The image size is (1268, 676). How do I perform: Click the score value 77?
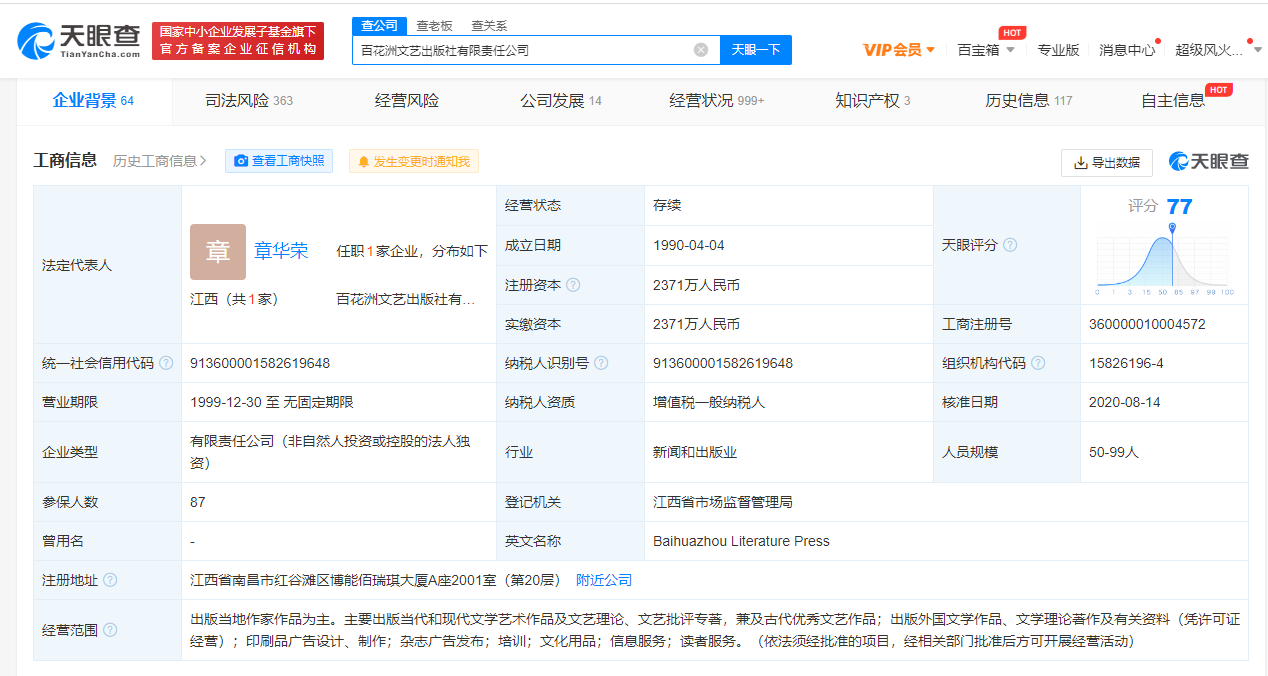pyautogui.click(x=1180, y=206)
